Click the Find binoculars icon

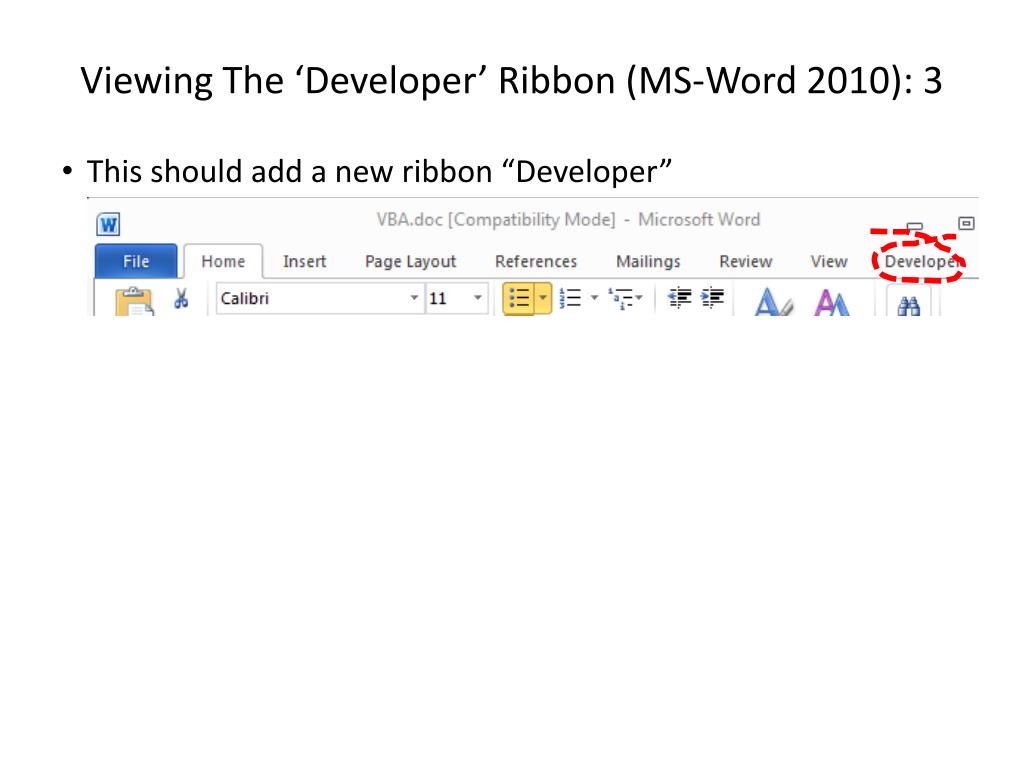tap(908, 304)
